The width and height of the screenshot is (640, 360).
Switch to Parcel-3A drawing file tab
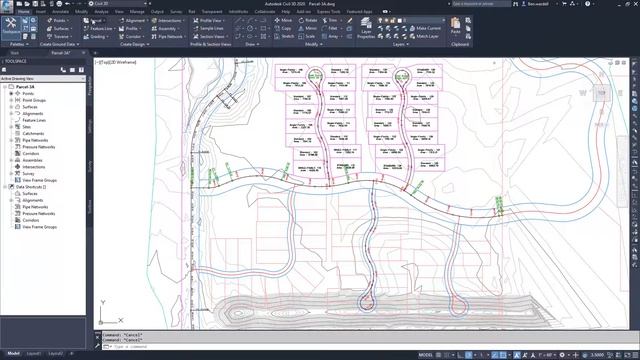click(x=60, y=53)
